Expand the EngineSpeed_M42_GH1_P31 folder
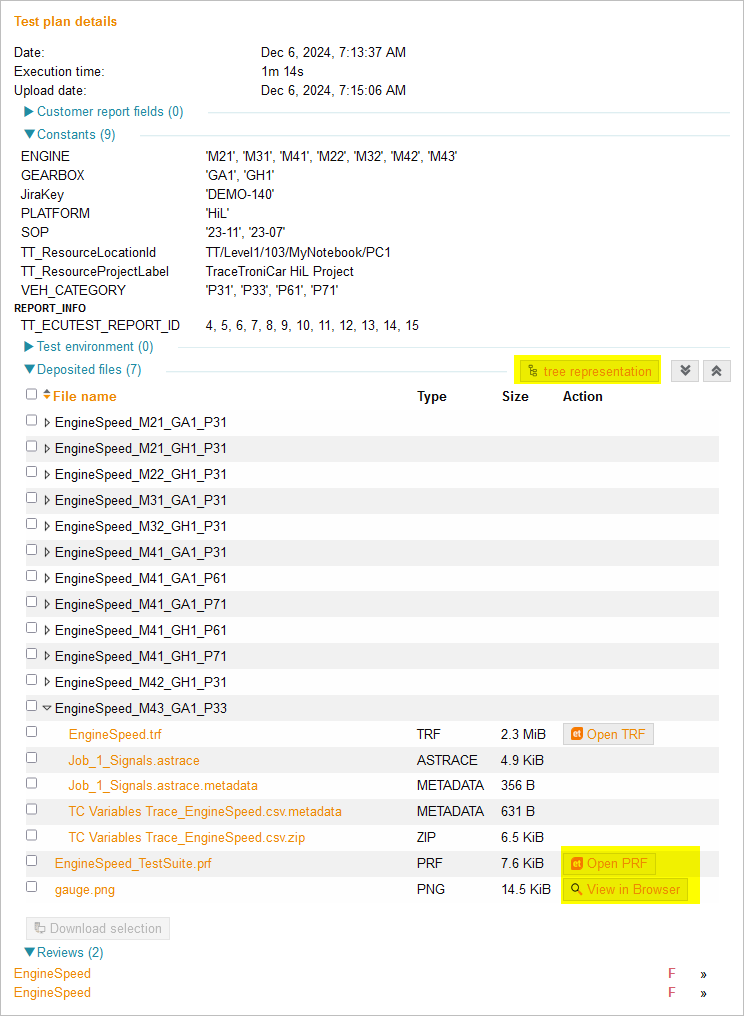 [x=47, y=682]
